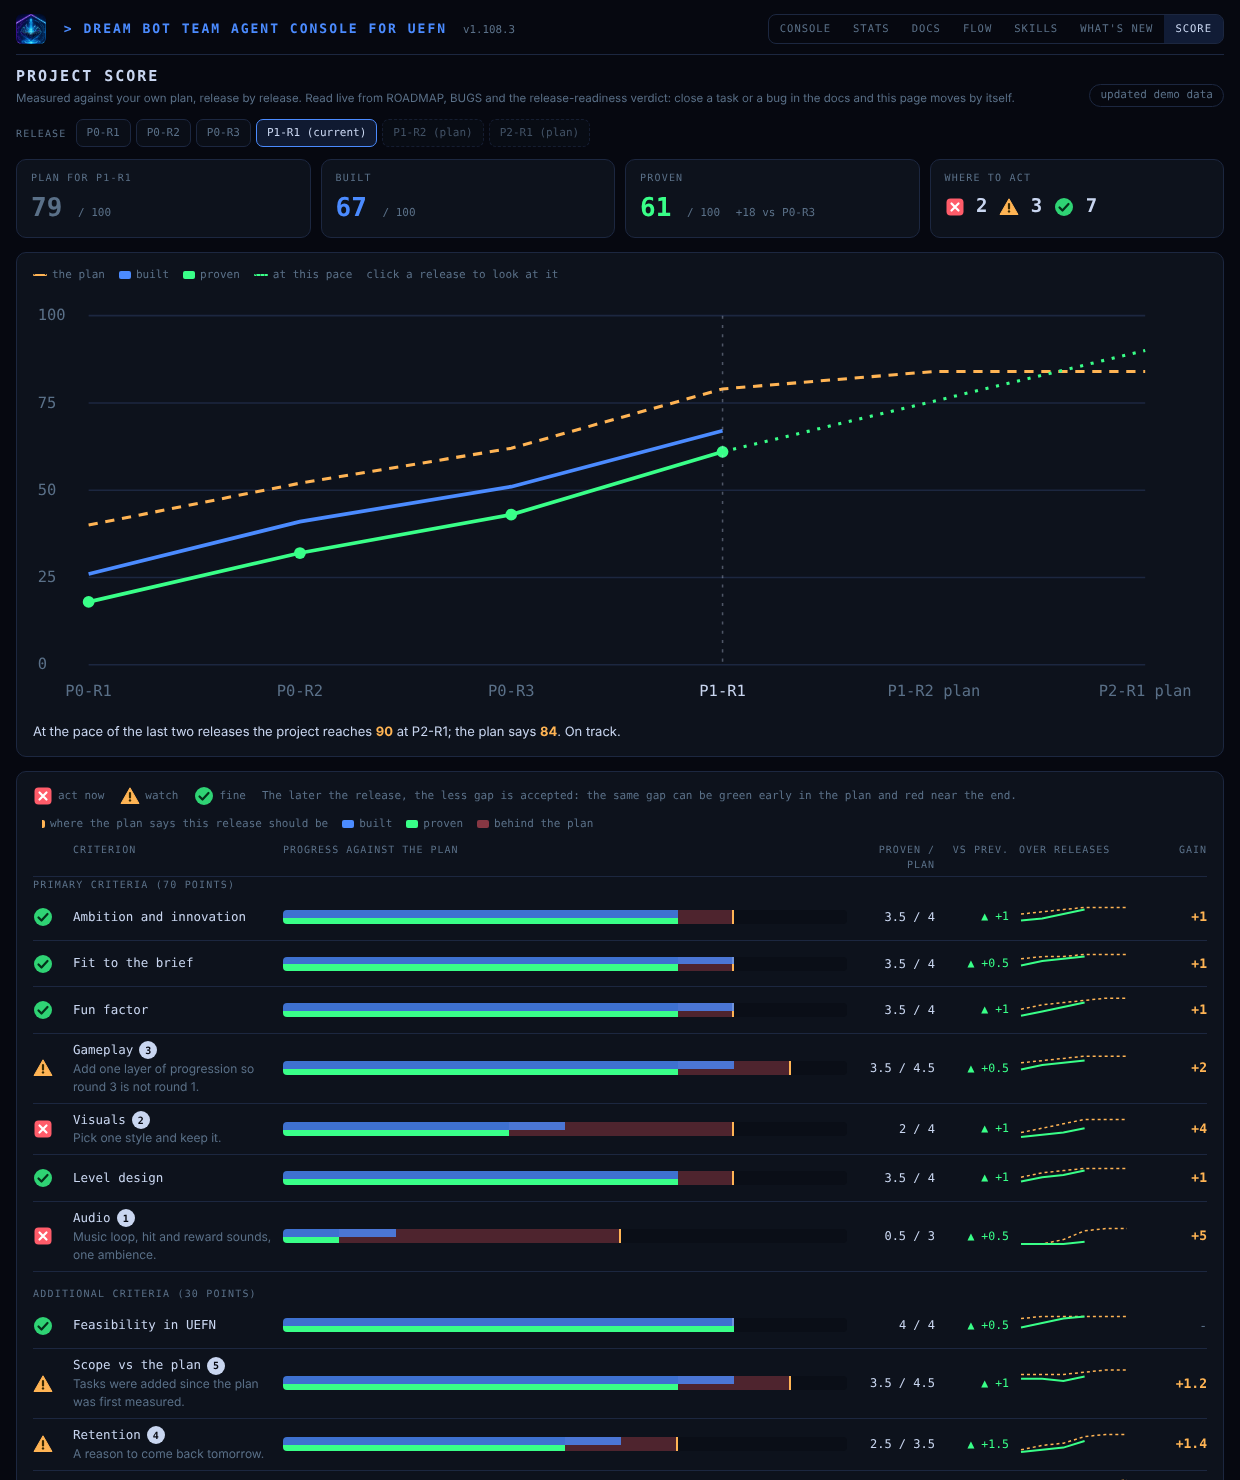Screen dimensions: 1240x1480
Task: Click the act now legend icon
Action: coord(43,796)
